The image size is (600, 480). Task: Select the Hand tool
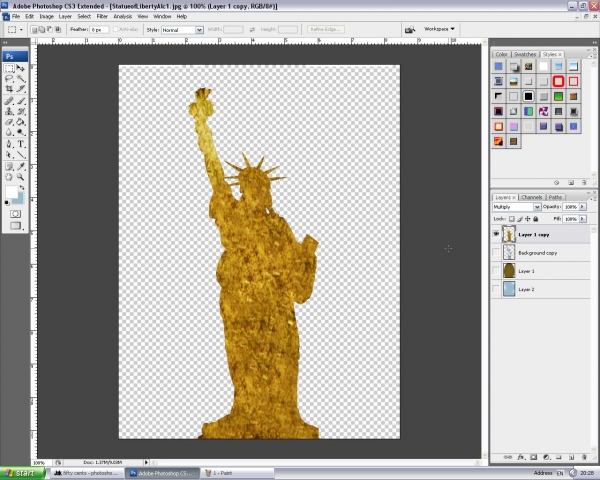10,177
